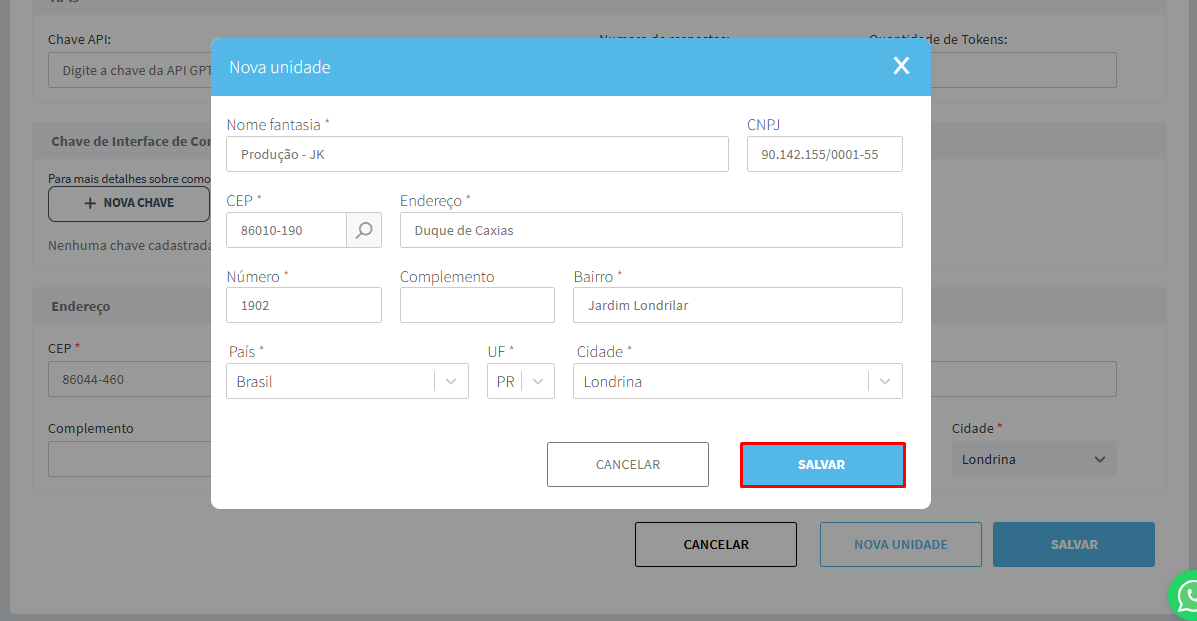This screenshot has height=621, width=1197.
Task: Click the CEP search magnifier icon
Action: point(364,230)
